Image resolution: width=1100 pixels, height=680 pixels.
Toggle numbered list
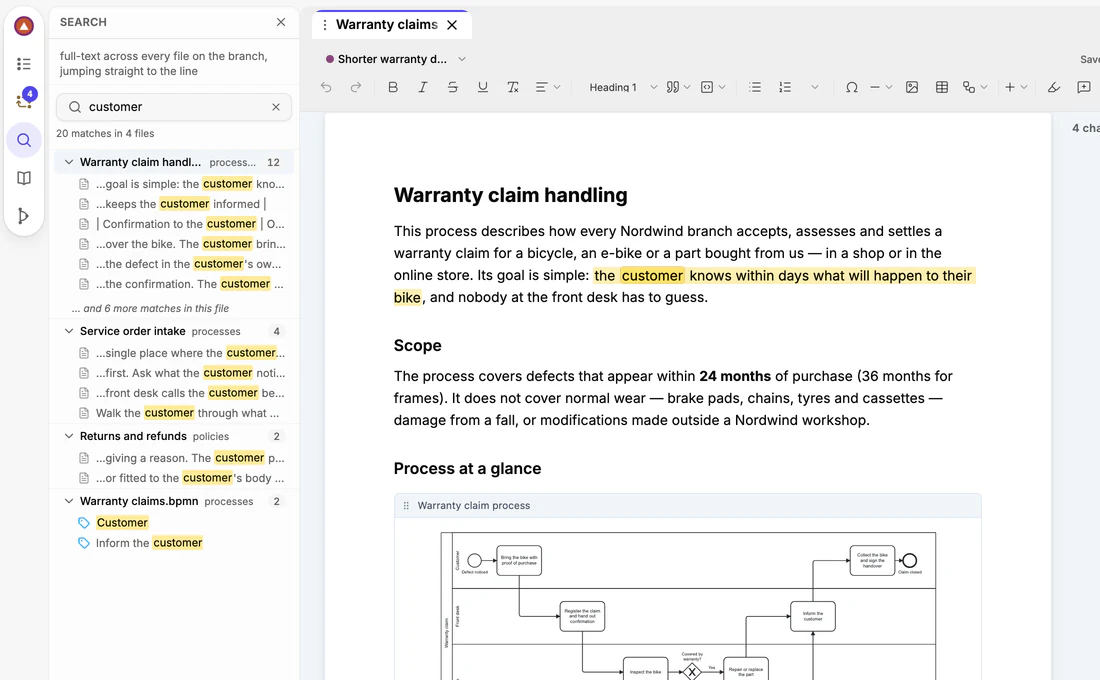pyautogui.click(x=785, y=87)
